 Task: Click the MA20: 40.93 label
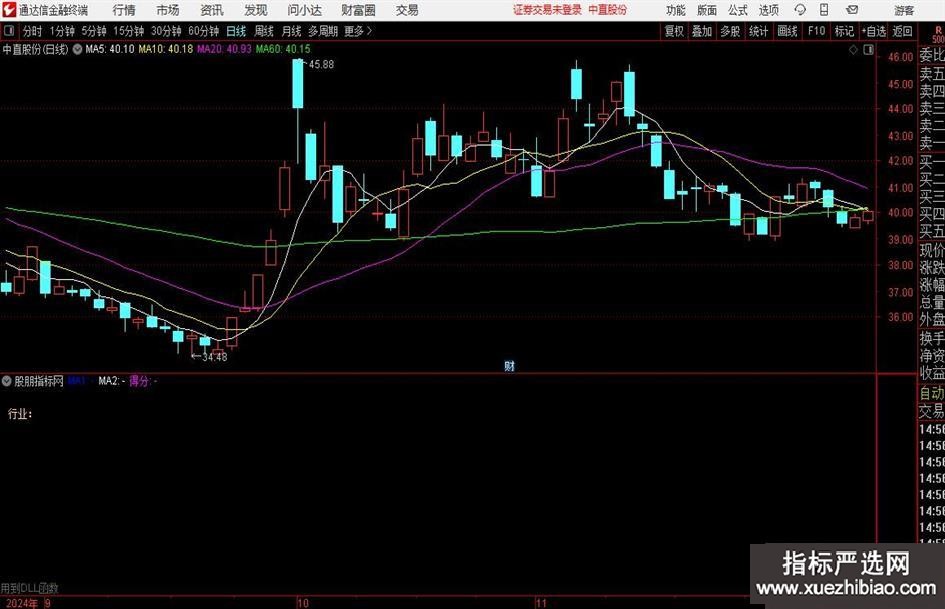tap(224, 49)
